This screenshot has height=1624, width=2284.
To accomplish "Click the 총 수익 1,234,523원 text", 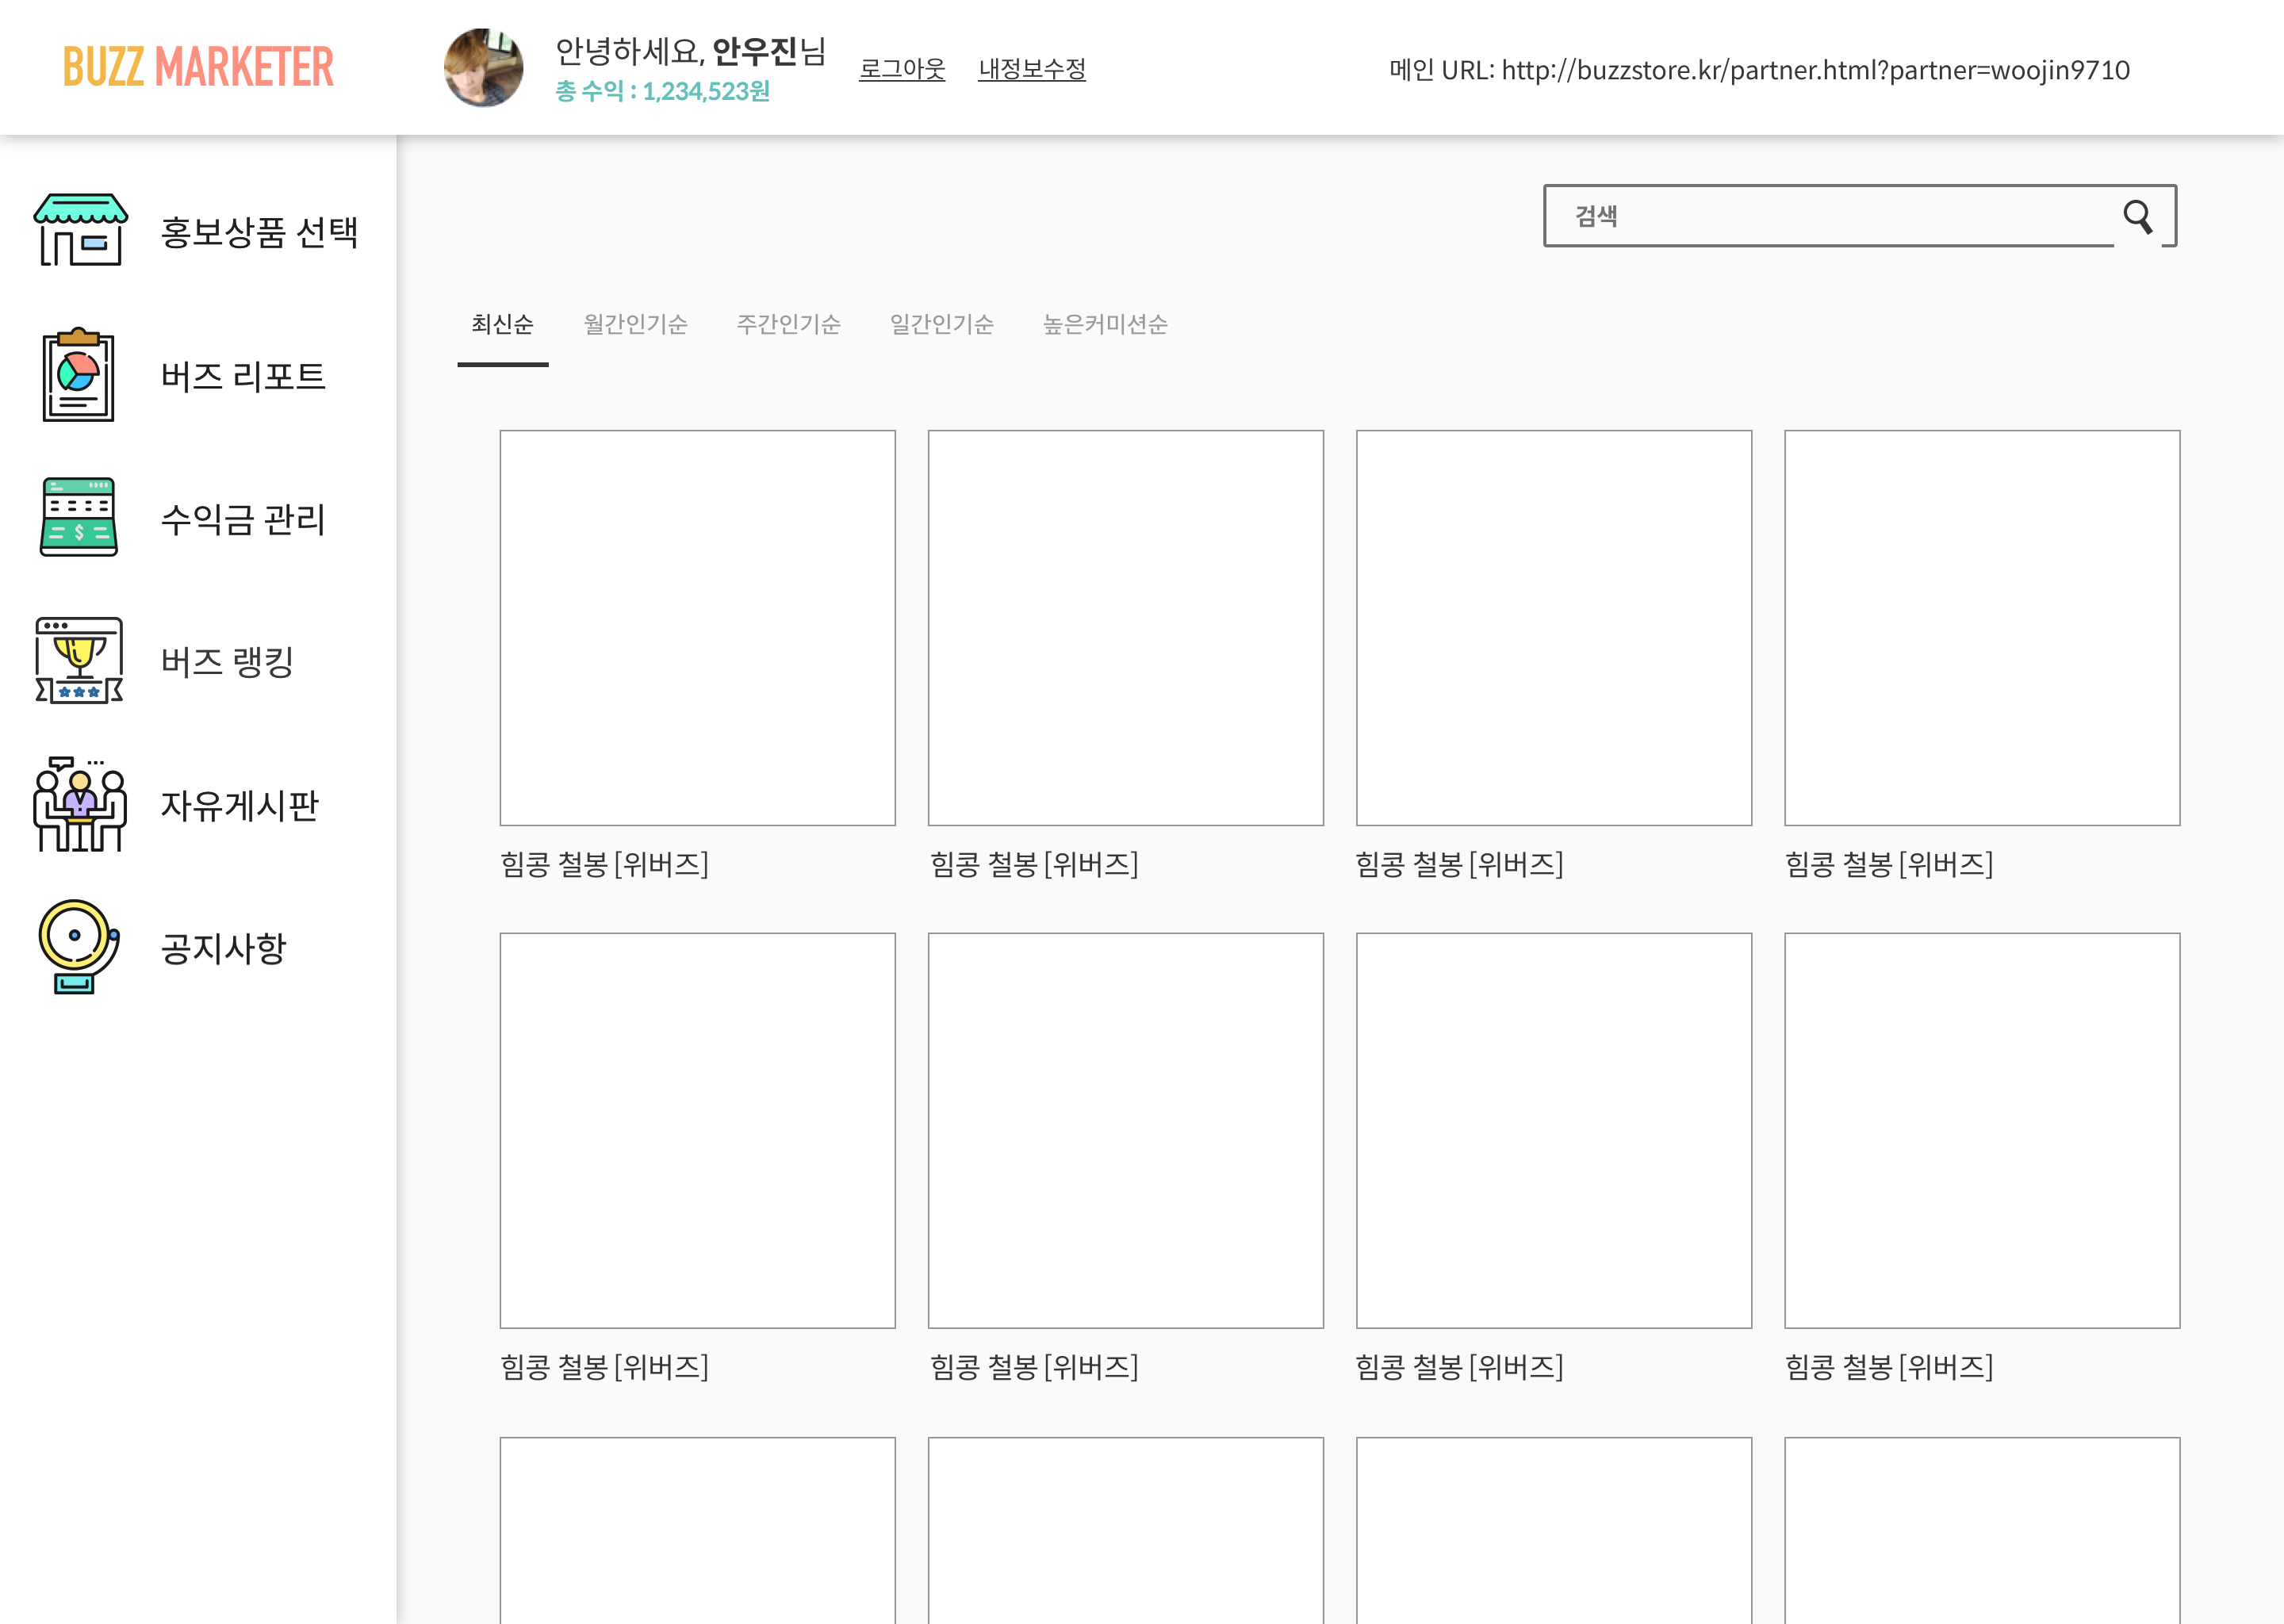I will click(x=663, y=91).
